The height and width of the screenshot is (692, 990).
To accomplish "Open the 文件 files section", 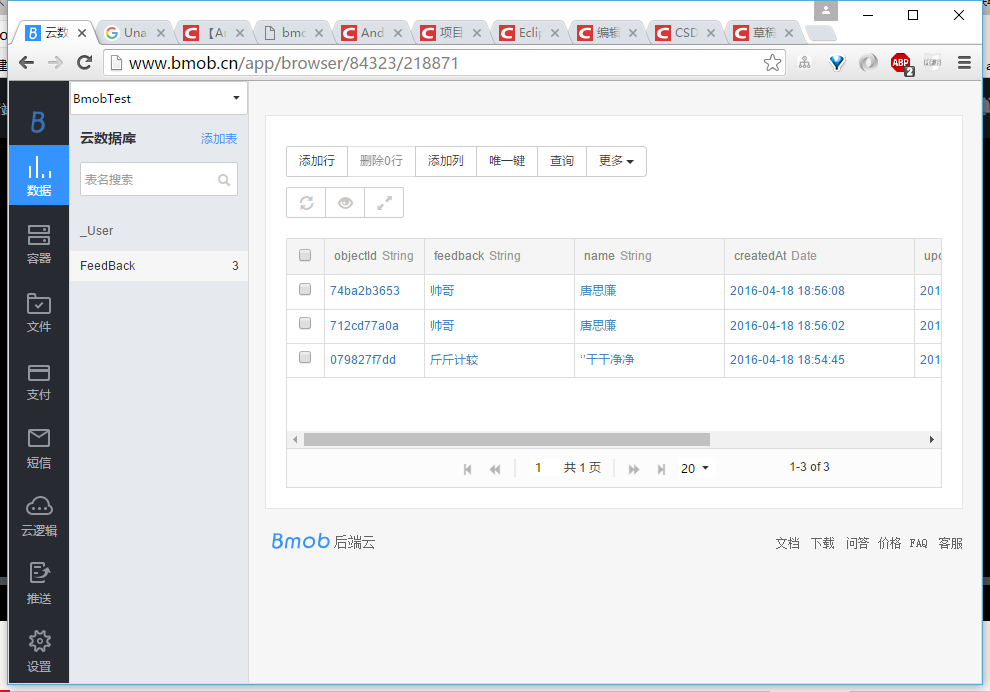I will point(39,313).
